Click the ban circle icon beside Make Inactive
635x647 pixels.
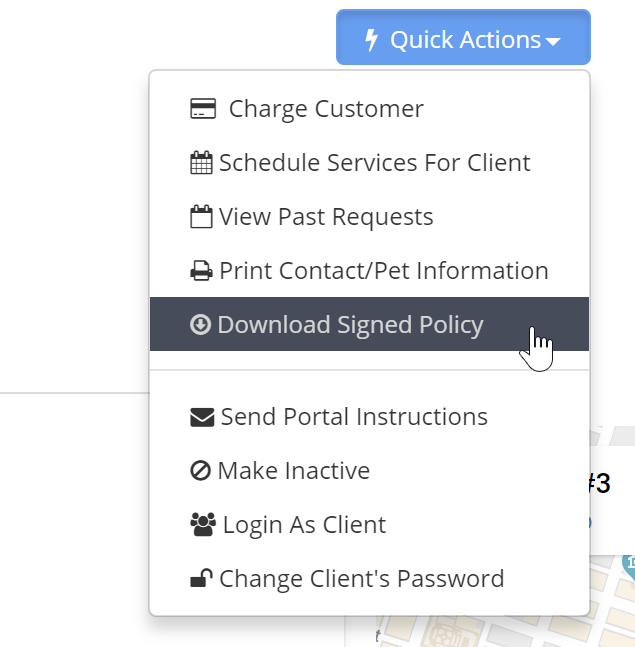[201, 470]
